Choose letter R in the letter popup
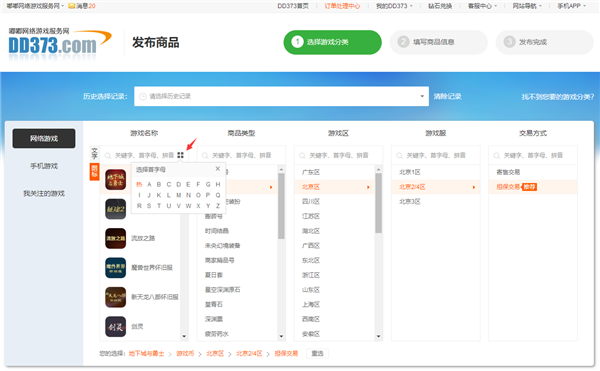The width and height of the screenshot is (600, 371). point(139,206)
